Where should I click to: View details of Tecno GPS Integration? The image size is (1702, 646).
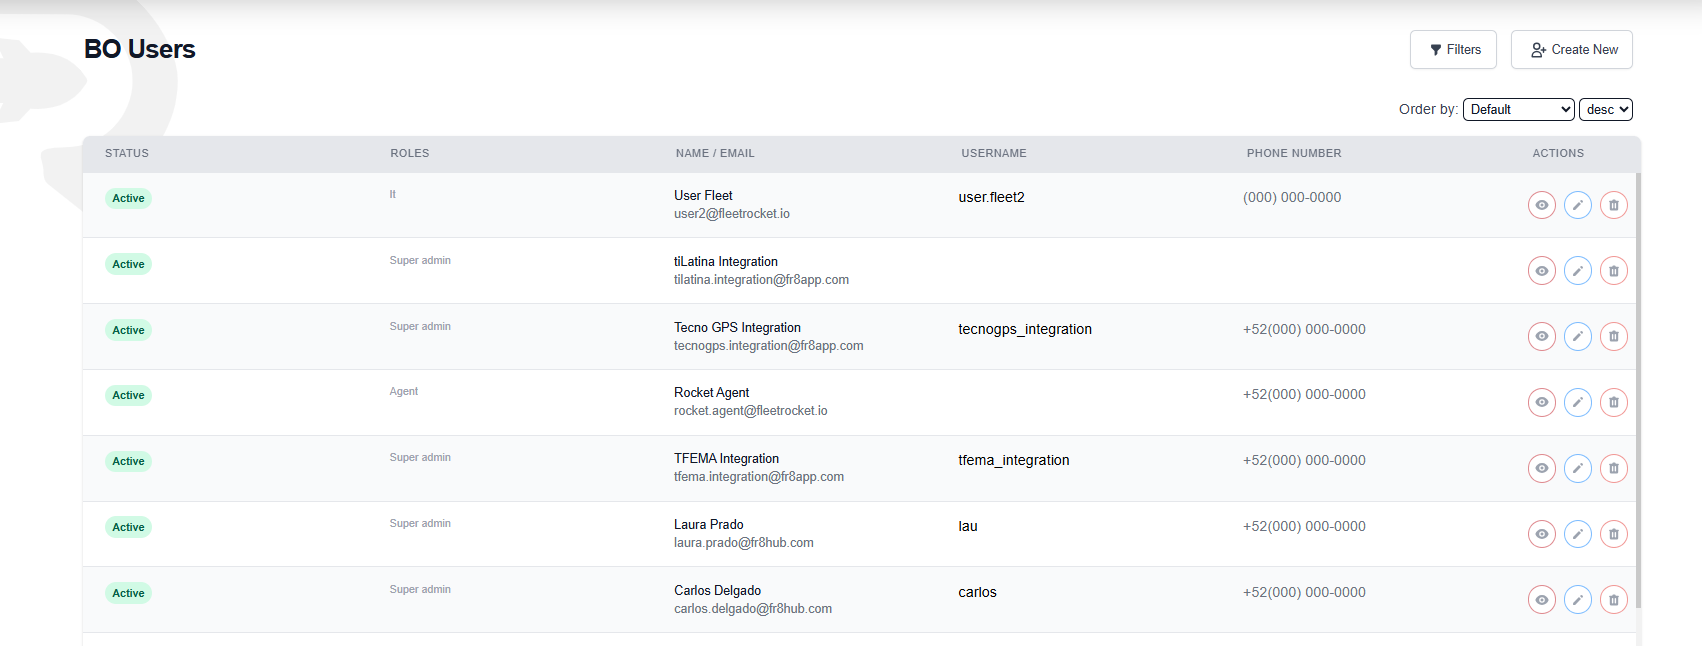coord(1542,336)
